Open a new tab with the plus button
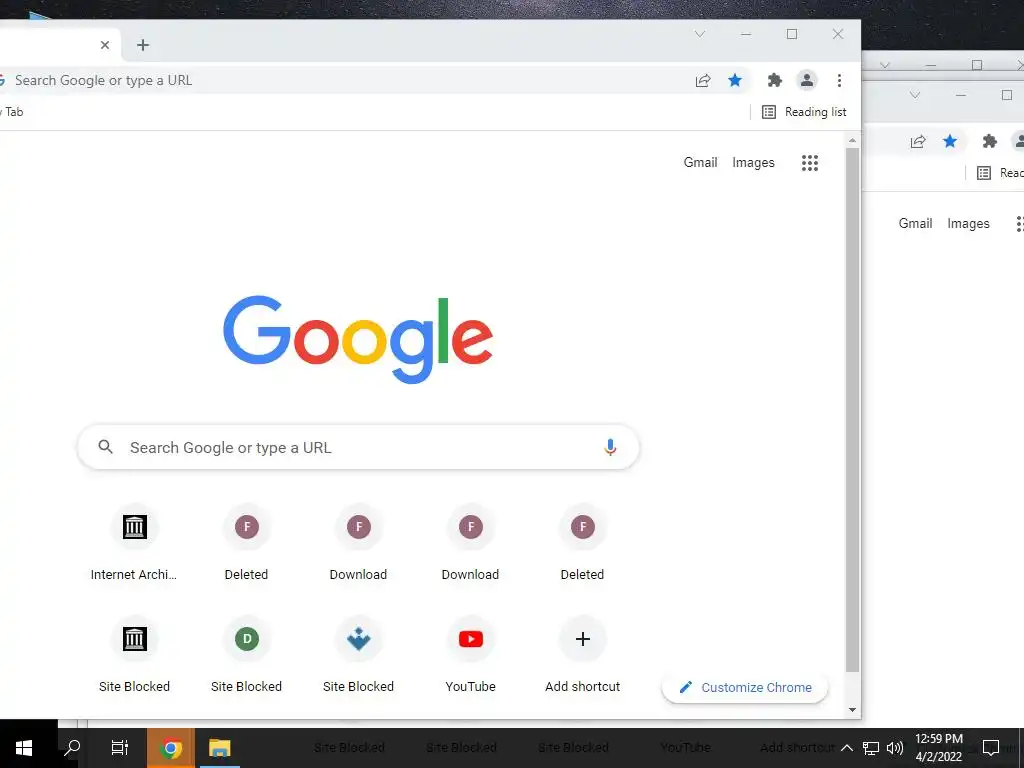This screenshot has width=1024, height=768. tap(143, 45)
